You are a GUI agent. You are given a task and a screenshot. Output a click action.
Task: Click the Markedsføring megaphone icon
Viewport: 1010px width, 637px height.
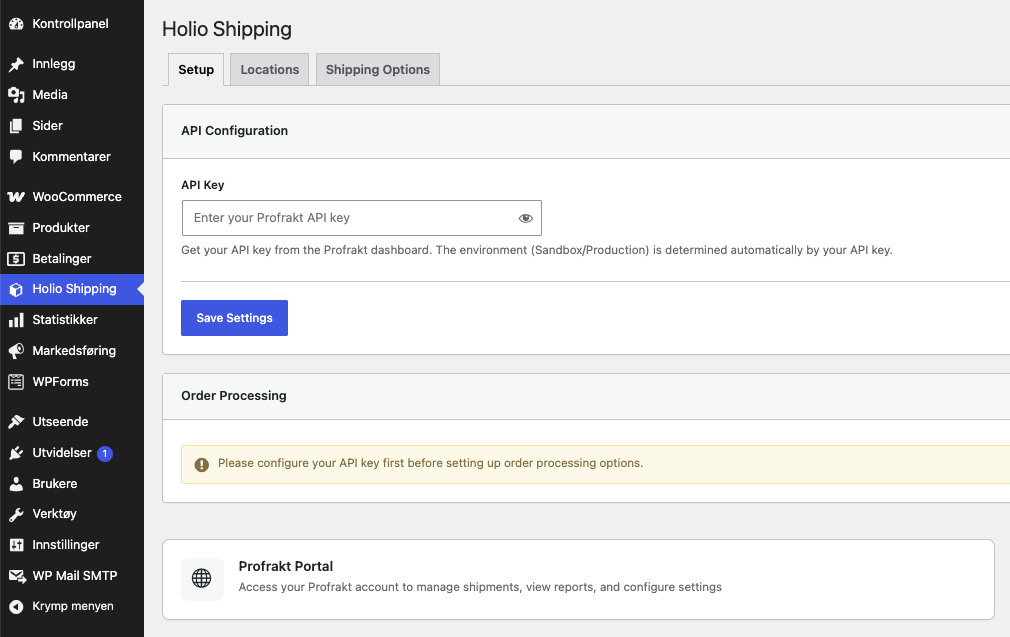pyautogui.click(x=16, y=350)
